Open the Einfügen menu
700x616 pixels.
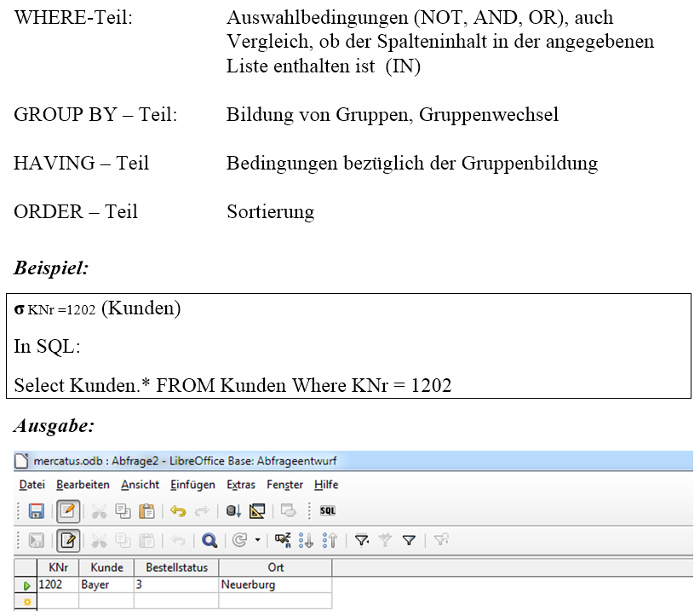coord(192,484)
